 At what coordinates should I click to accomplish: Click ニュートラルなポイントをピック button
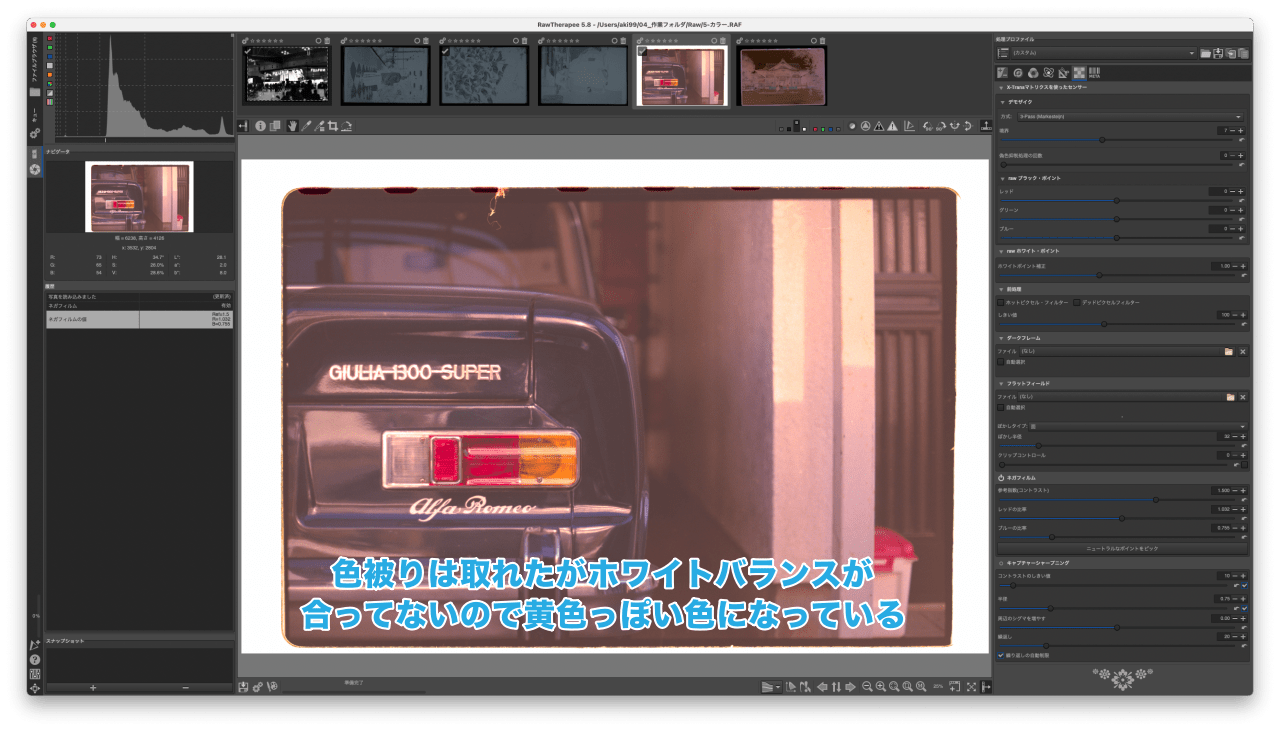(x=1122, y=549)
